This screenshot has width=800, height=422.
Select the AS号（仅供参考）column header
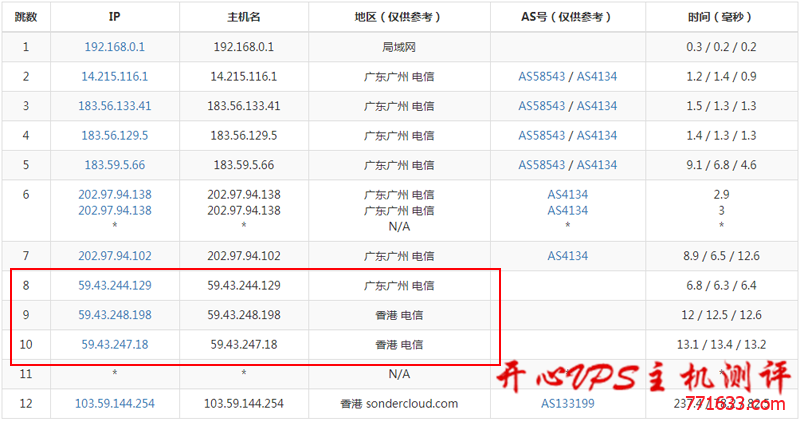[567, 17]
